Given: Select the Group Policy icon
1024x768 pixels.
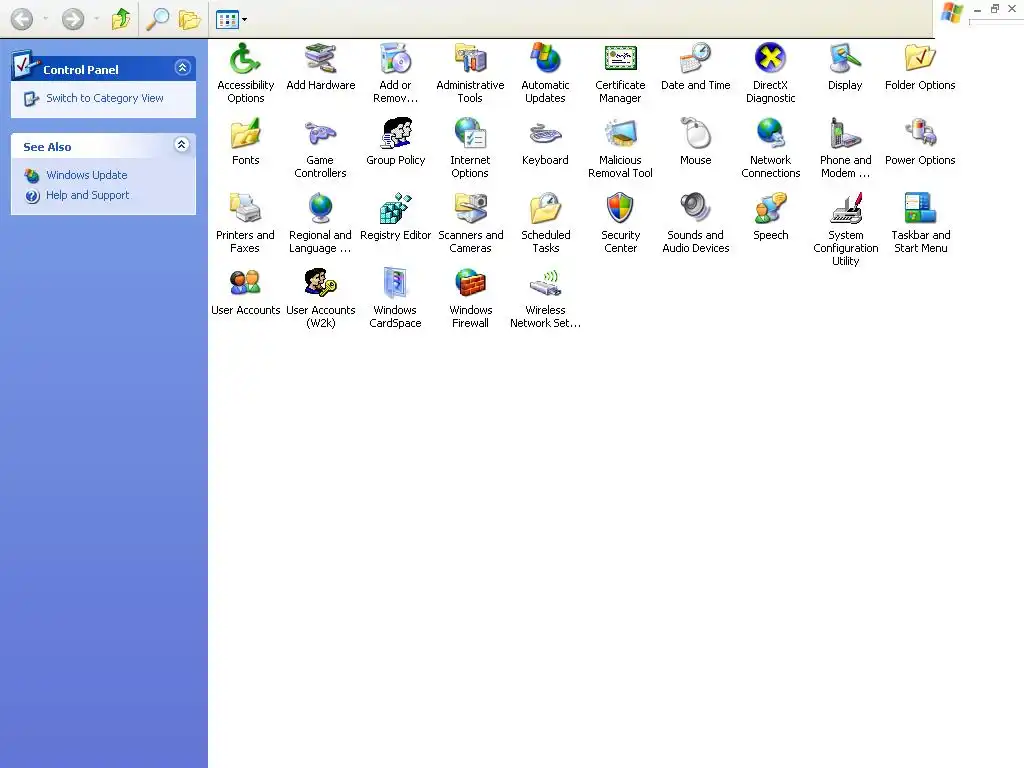Looking at the screenshot, I should [x=395, y=134].
